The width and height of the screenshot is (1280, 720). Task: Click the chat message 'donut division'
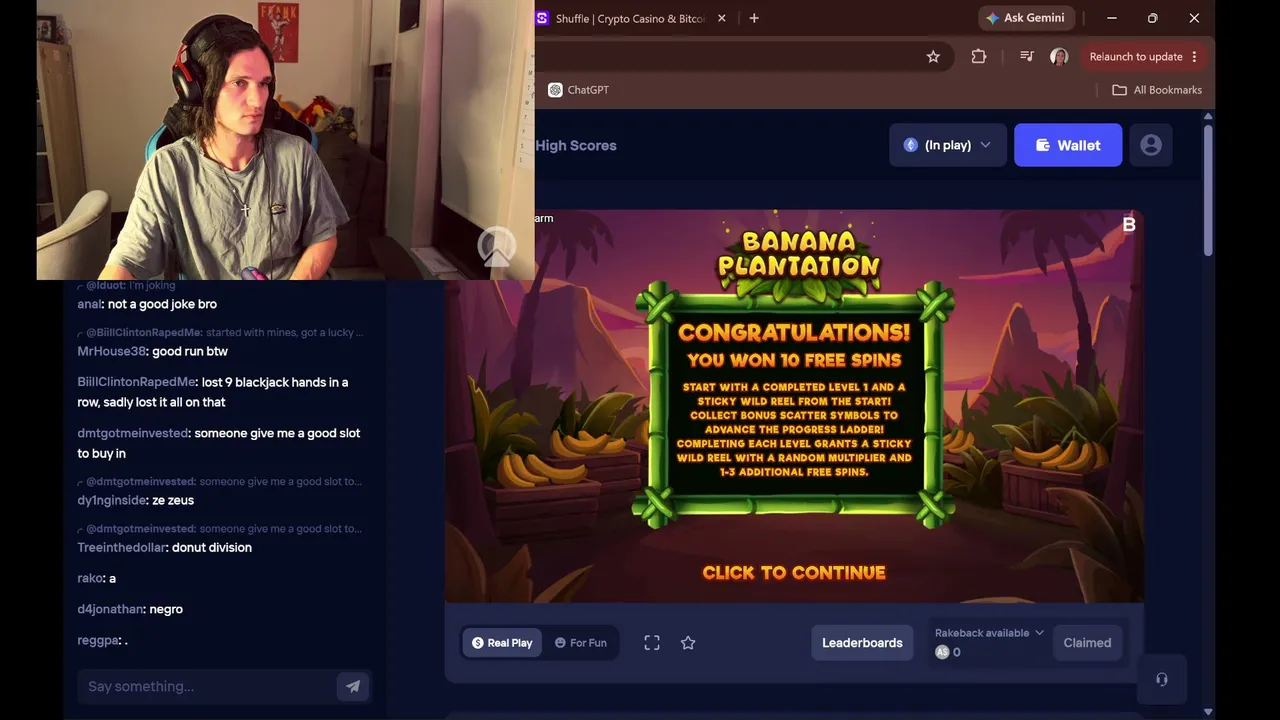[212, 547]
